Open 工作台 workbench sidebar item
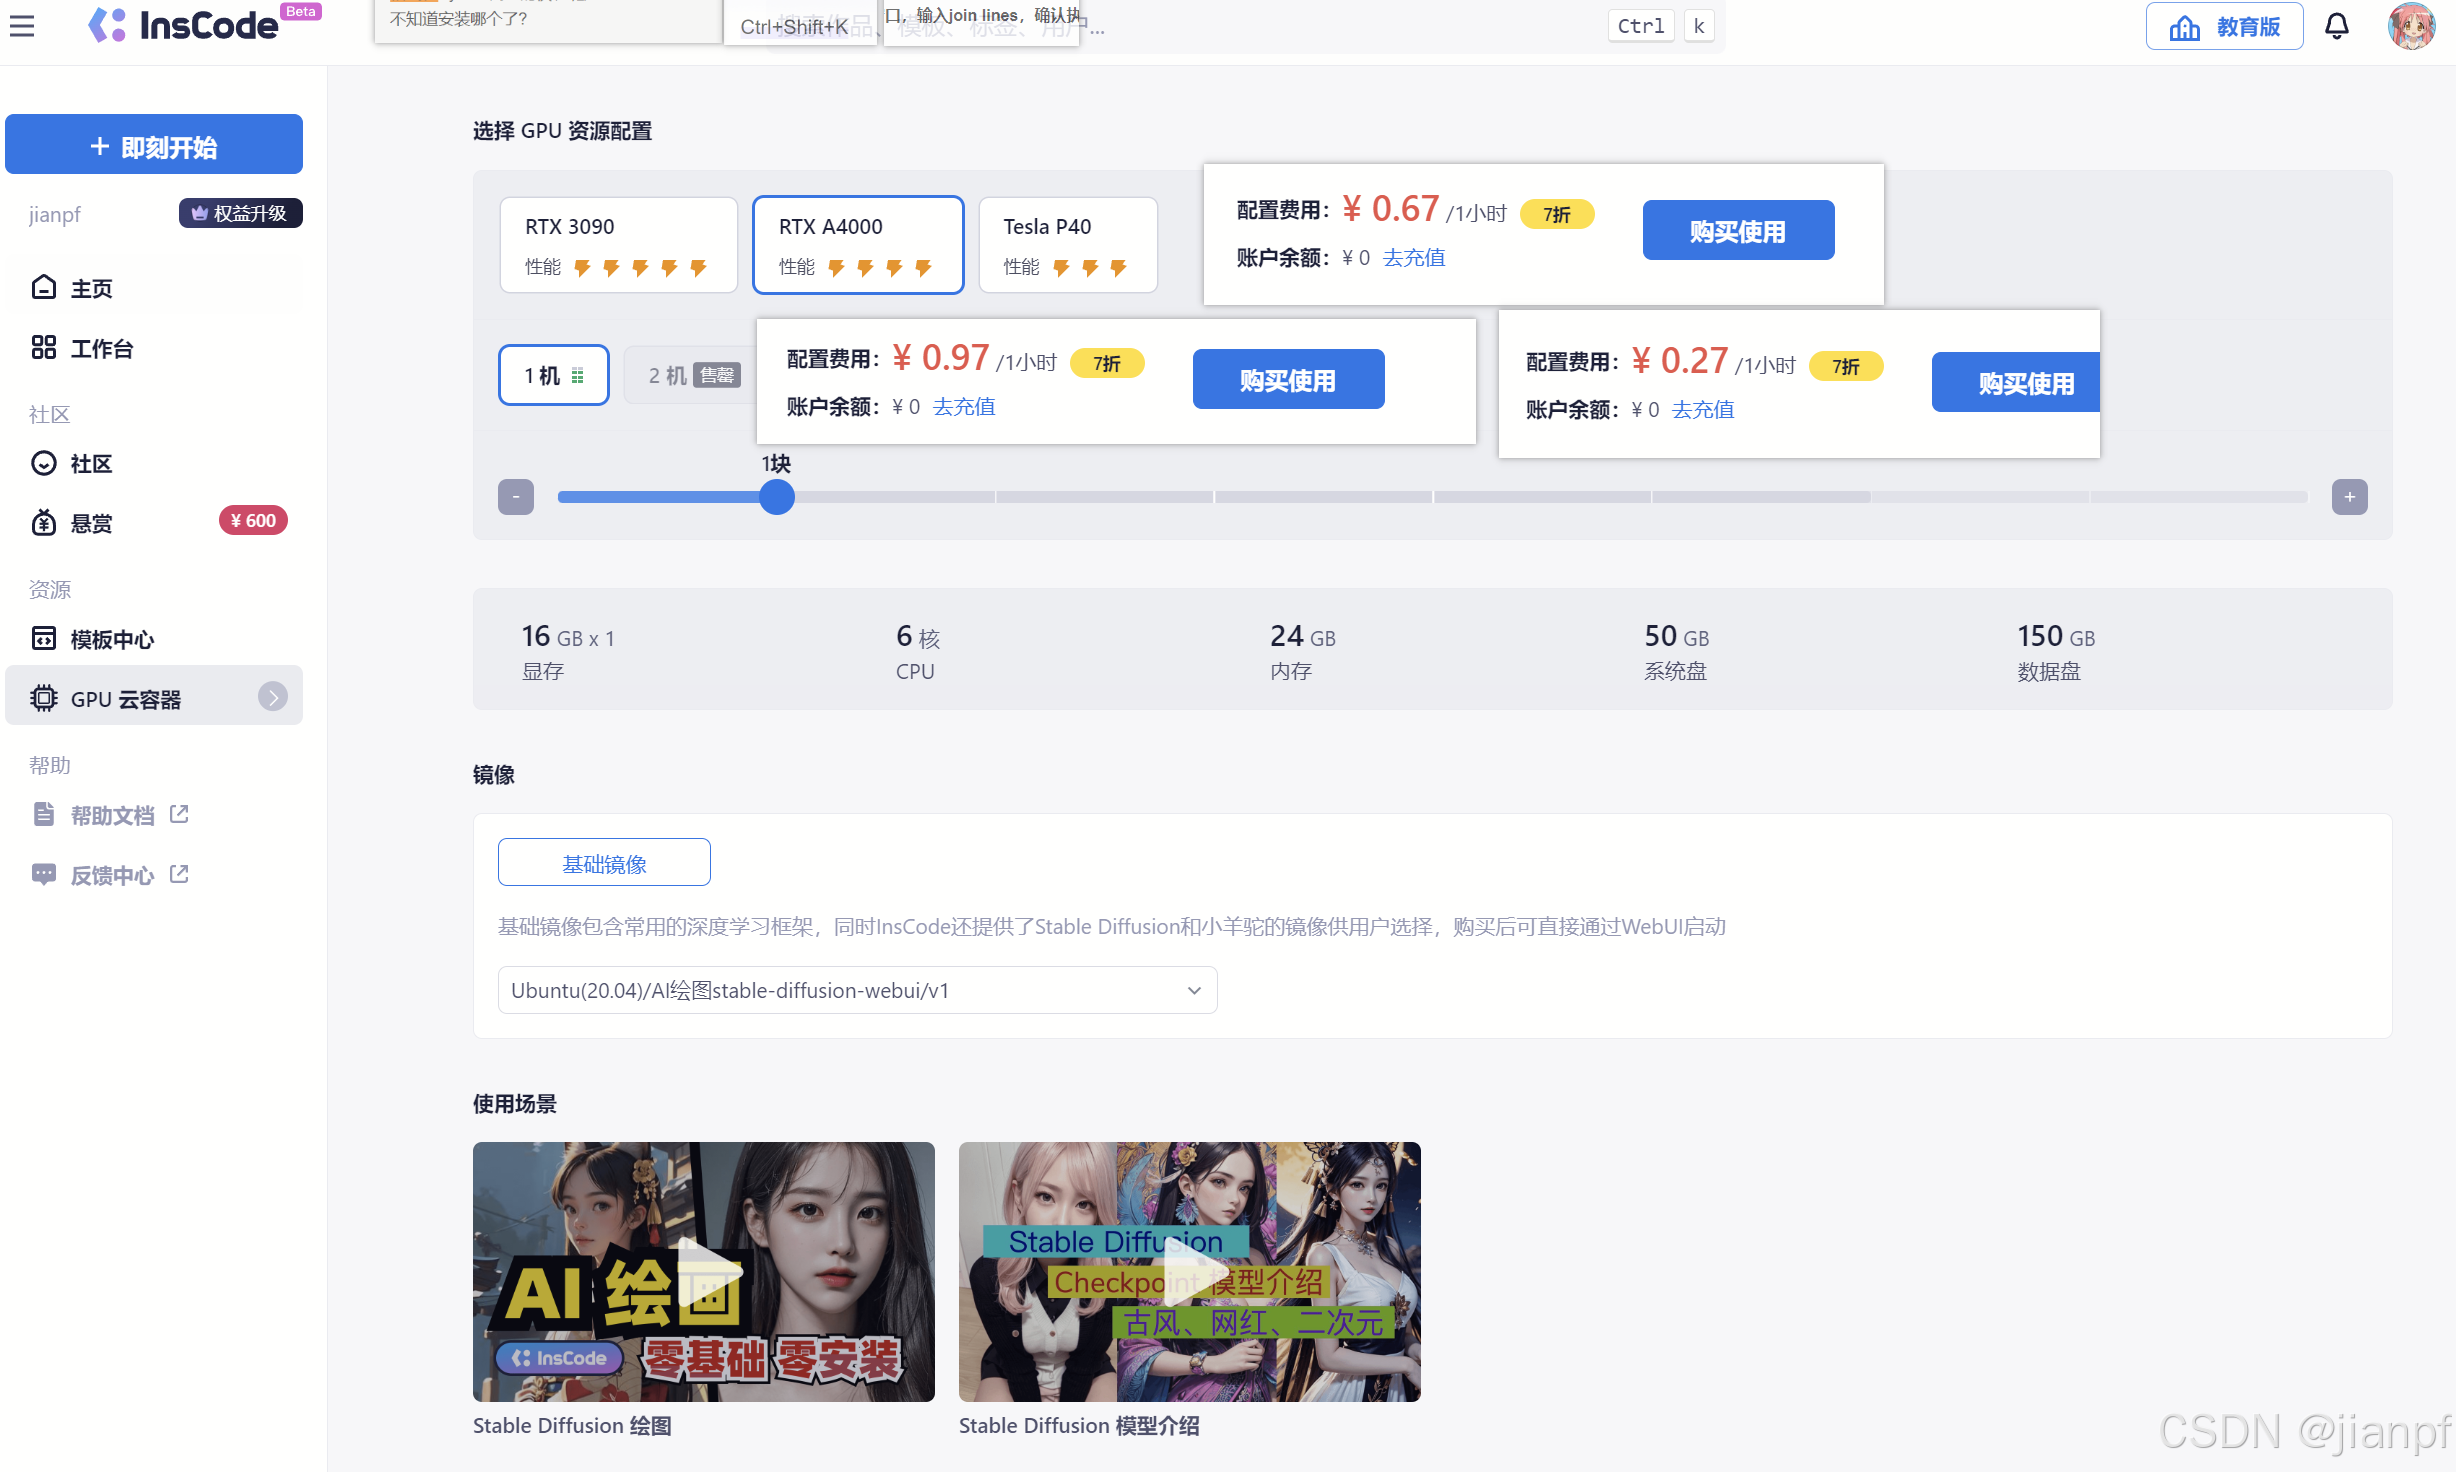Viewport: 2456px width, 1472px height. (100, 348)
